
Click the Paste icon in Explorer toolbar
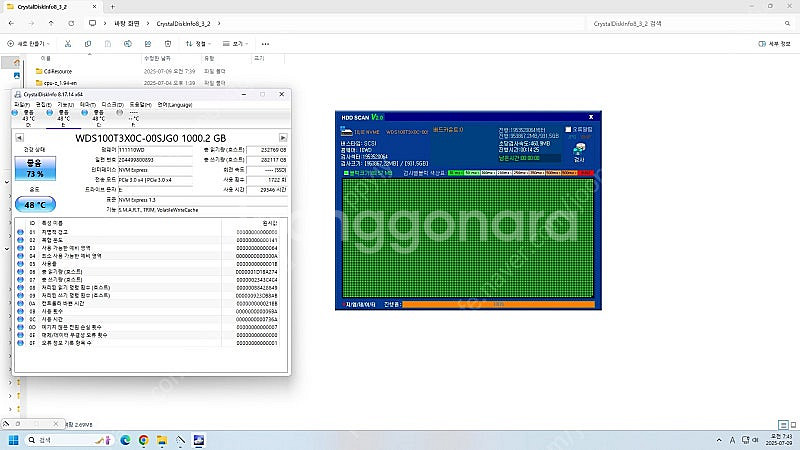pos(108,44)
